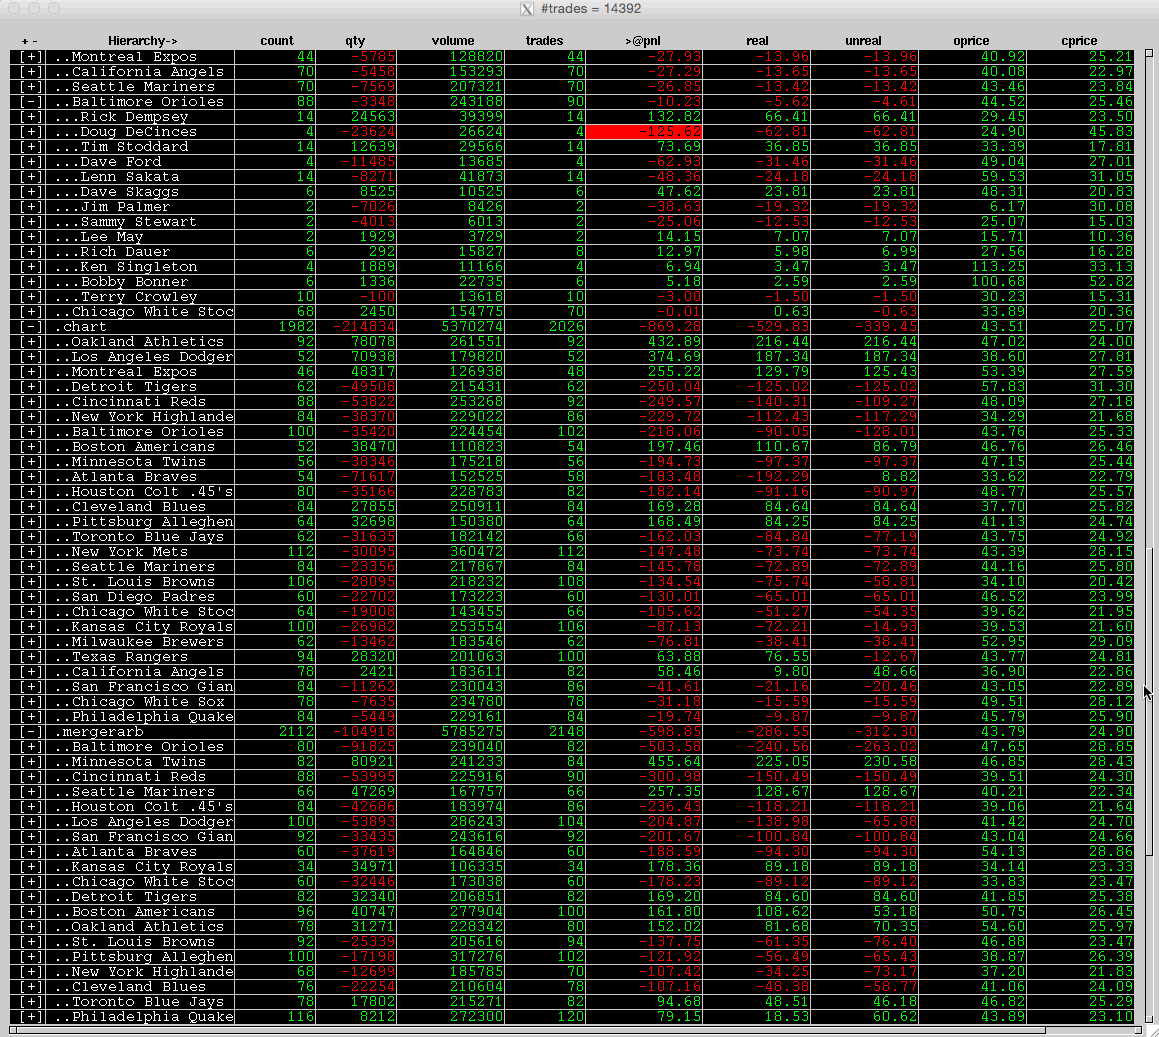Click the .chart volume value 5370274
The image size is (1159, 1037).
coord(472,327)
